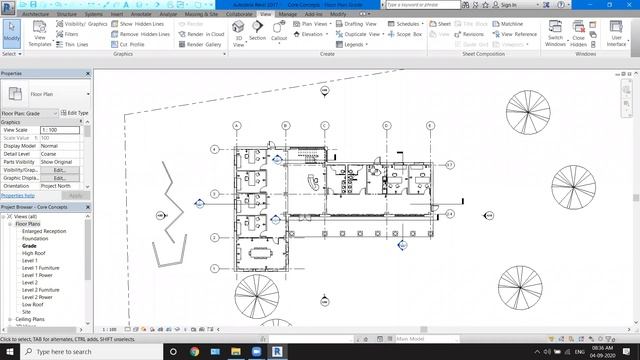640x360 pixels.
Task: Open Visibility/Graphics settings
Action: point(82,24)
